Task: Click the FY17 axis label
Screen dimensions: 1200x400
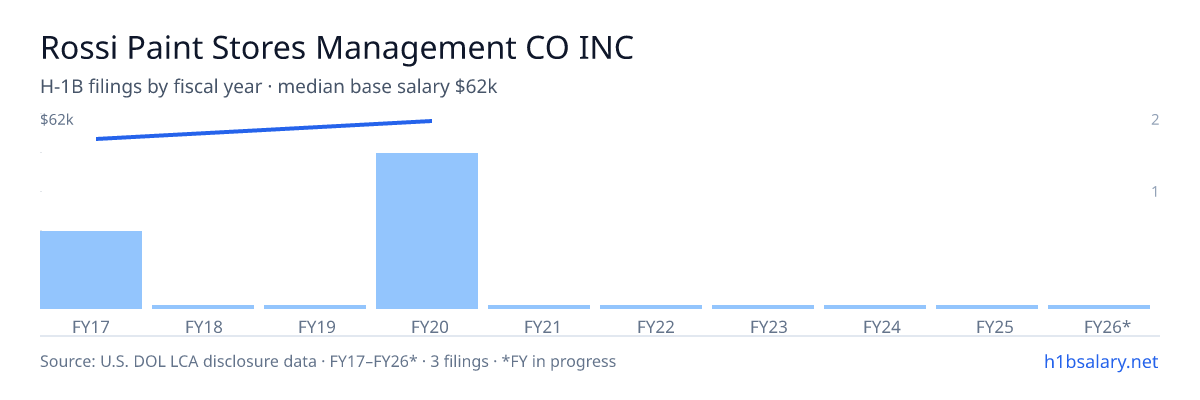Action: pos(91,326)
